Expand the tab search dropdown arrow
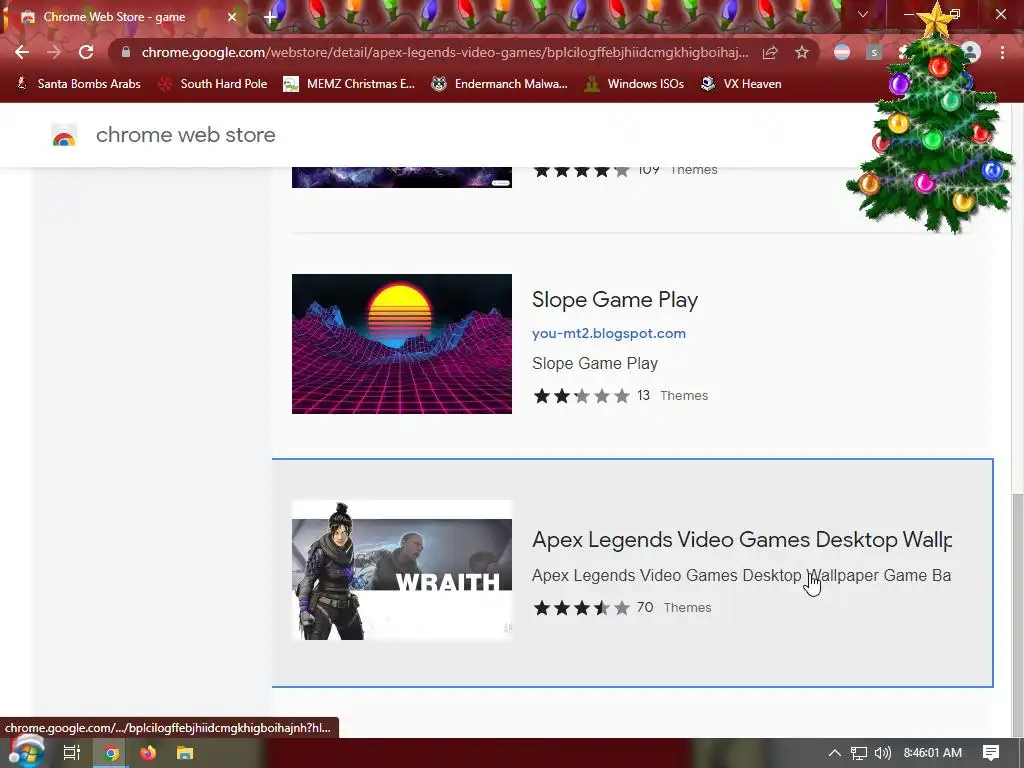Screen dimensions: 1024x768 [x=863, y=14]
